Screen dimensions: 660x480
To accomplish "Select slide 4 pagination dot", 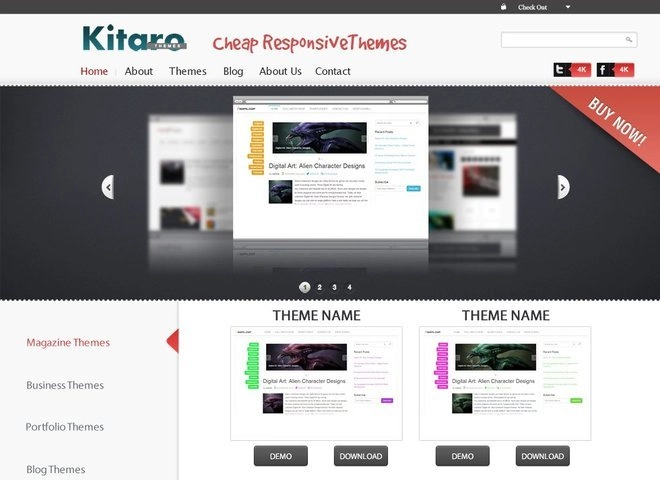I will point(349,287).
